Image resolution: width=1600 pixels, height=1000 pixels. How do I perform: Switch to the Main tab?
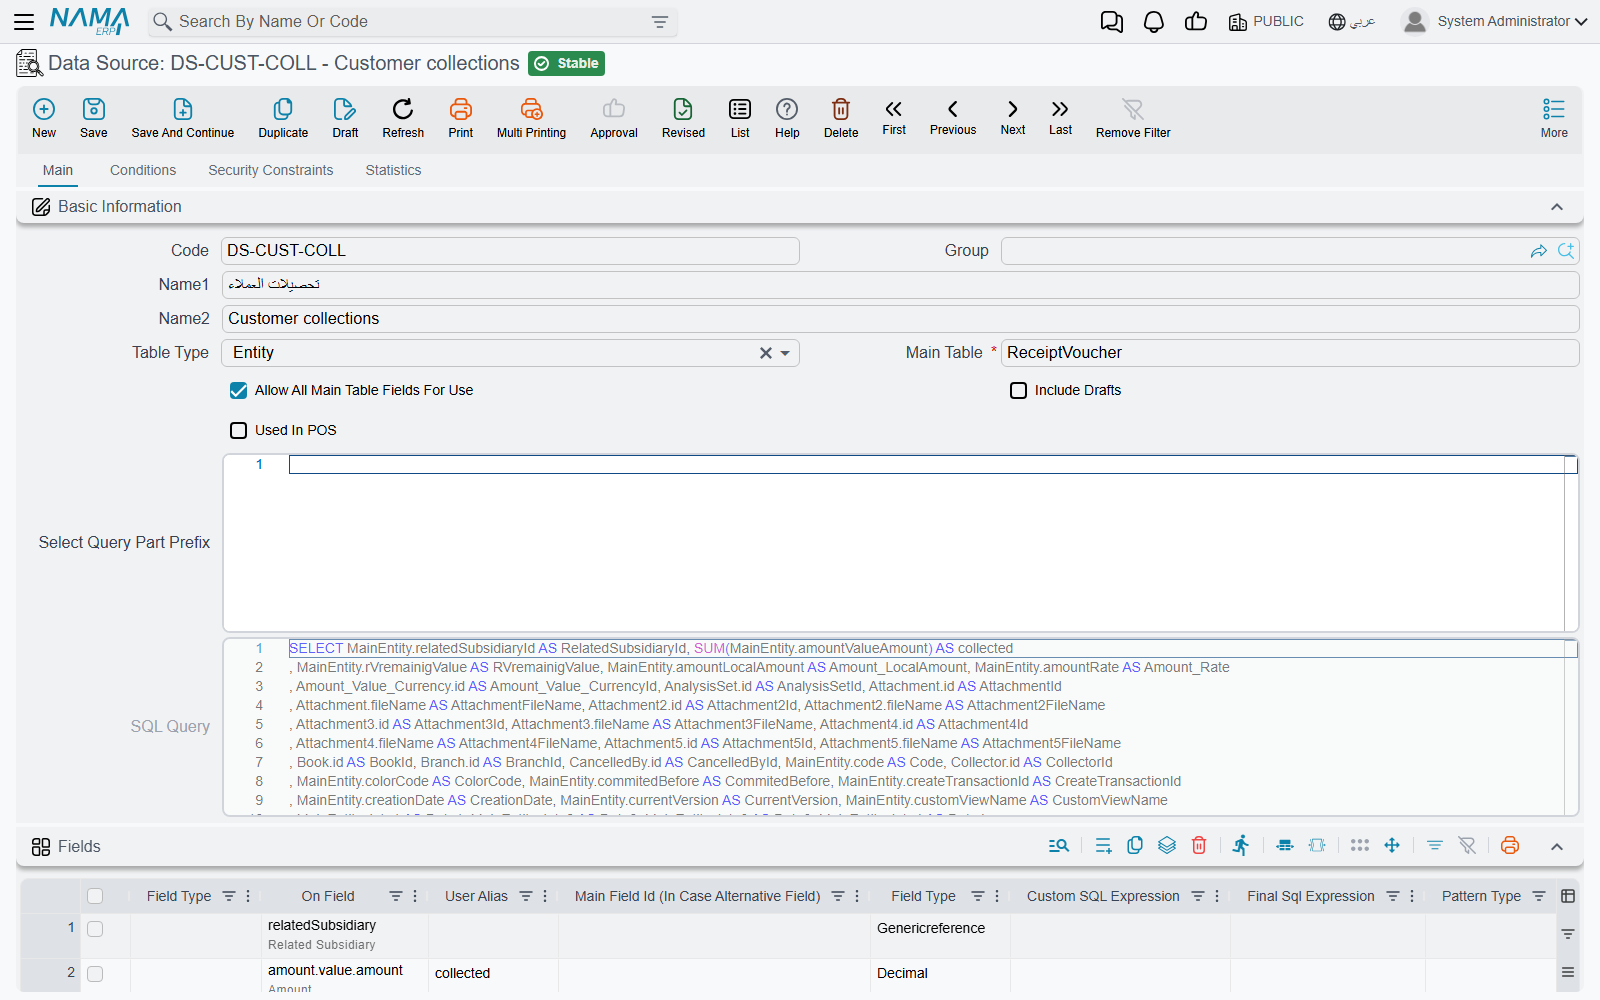(x=58, y=171)
